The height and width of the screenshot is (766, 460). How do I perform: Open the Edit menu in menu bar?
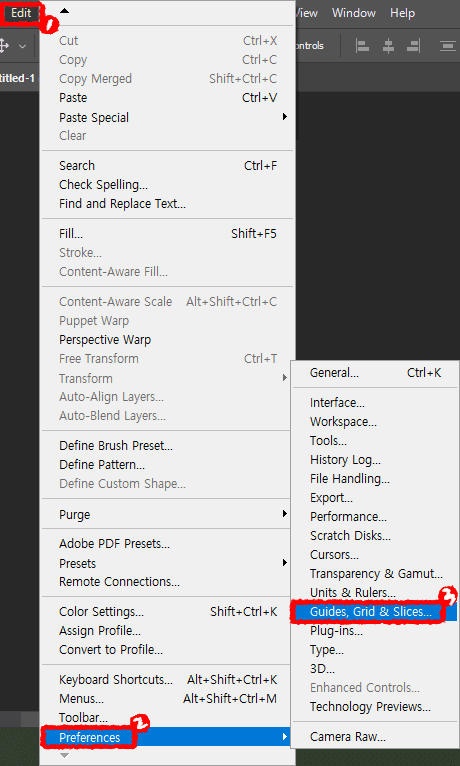(x=21, y=13)
